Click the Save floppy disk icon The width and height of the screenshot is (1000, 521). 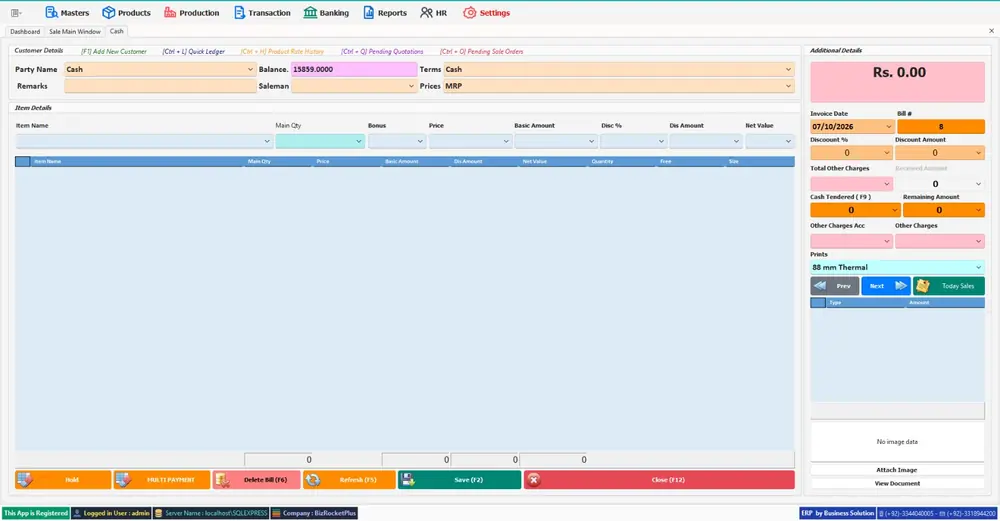[408, 480]
